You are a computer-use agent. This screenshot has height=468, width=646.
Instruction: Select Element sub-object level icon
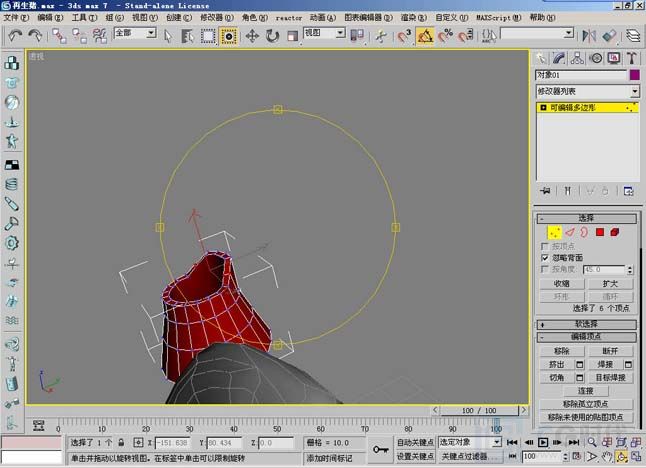pos(615,233)
